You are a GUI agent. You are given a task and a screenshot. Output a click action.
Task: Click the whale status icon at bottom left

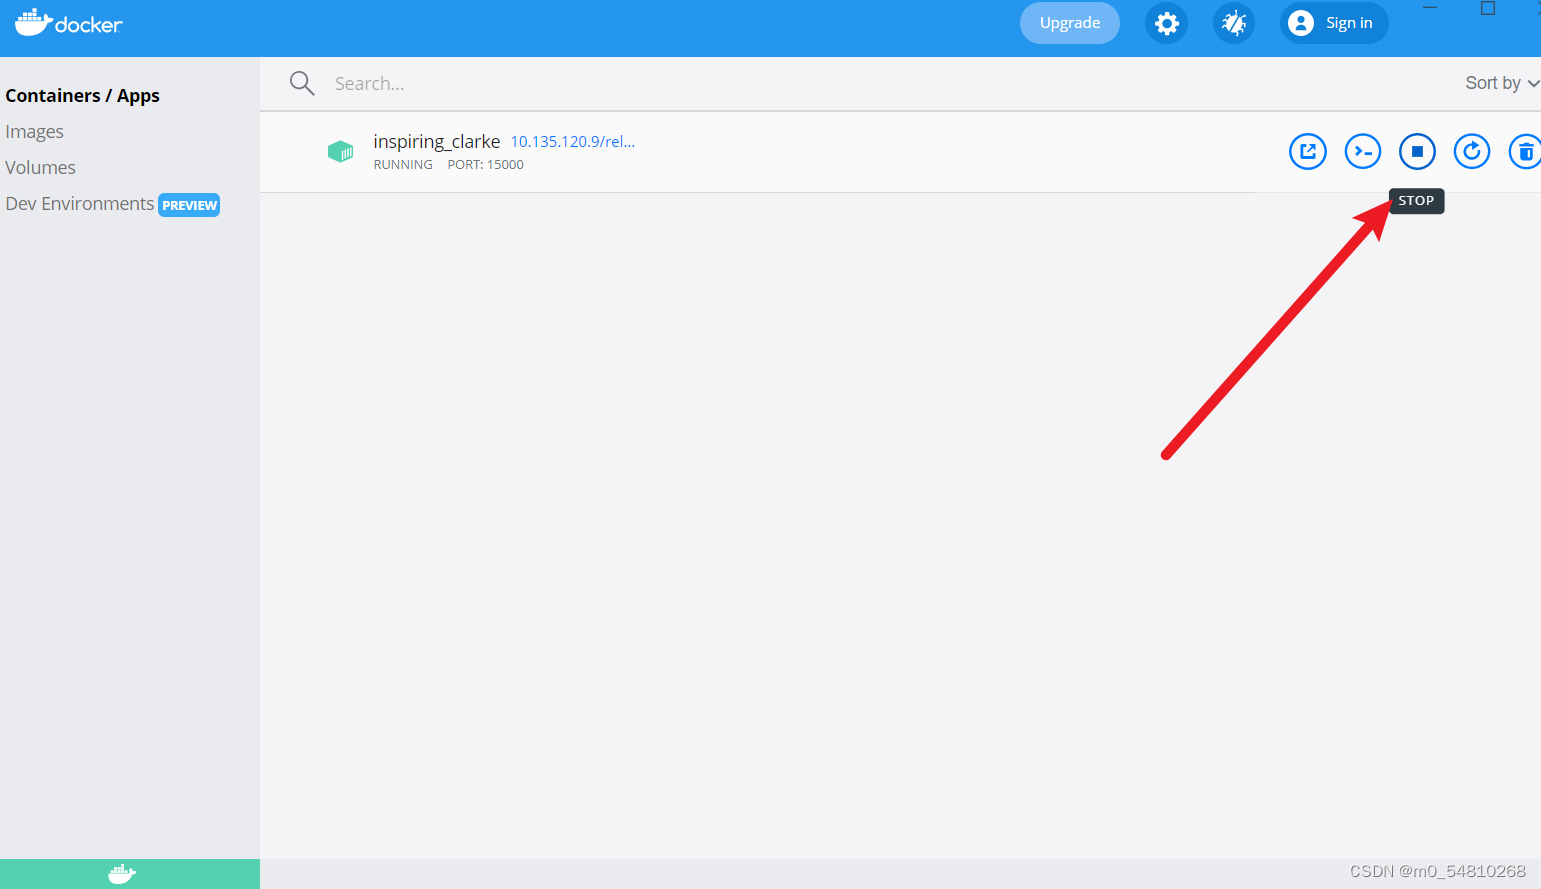[122, 874]
